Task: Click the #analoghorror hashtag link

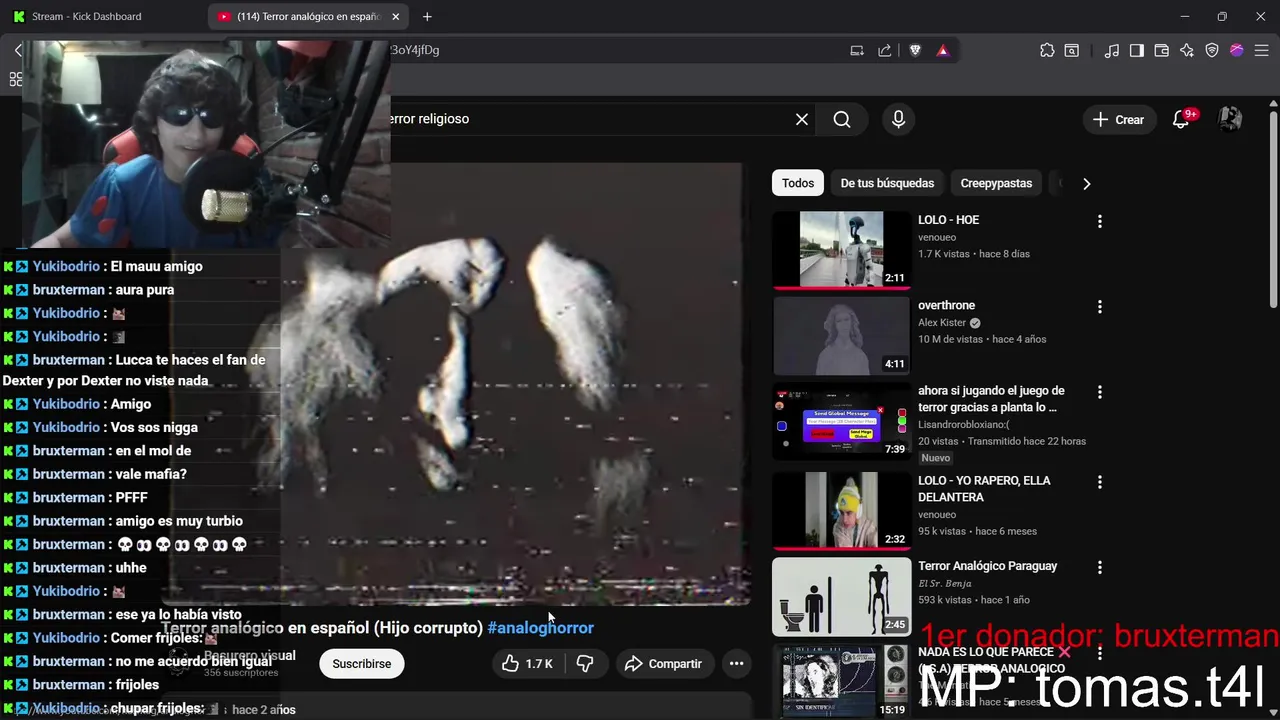Action: point(541,628)
